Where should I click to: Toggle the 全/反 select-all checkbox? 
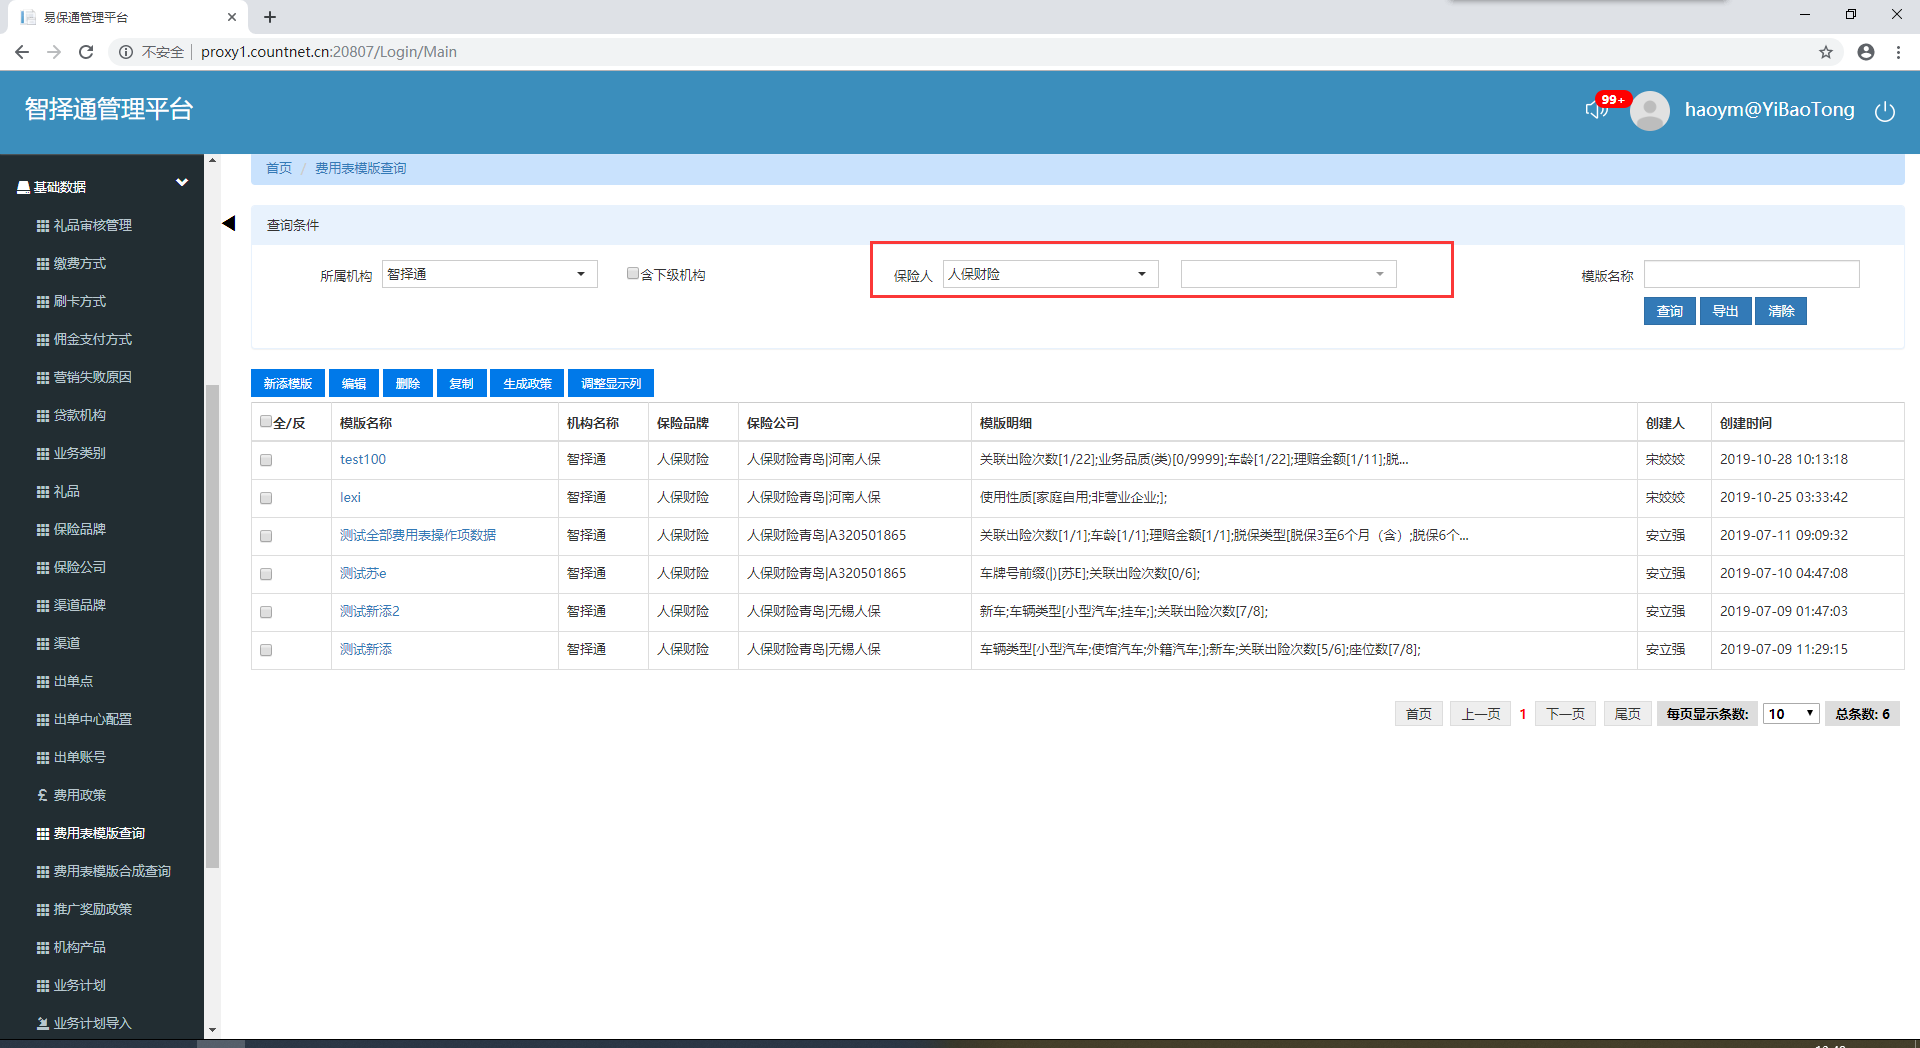(266, 422)
